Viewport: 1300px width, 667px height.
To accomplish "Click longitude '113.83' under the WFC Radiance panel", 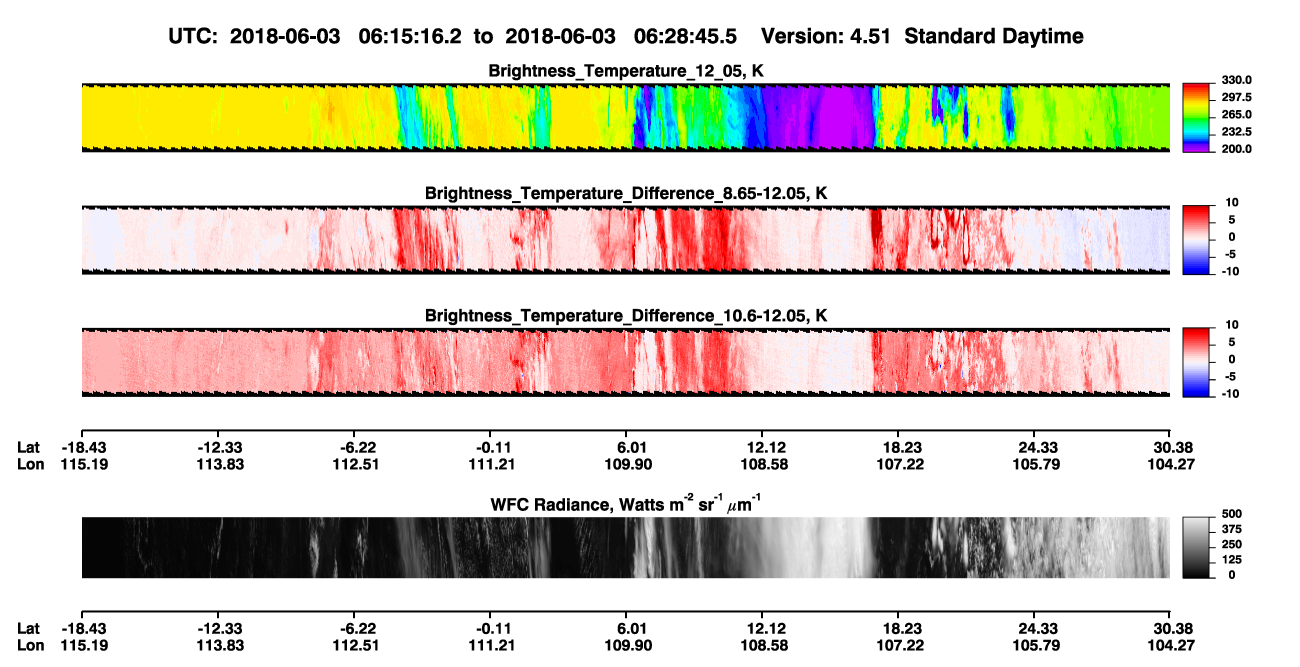I will (220, 646).
